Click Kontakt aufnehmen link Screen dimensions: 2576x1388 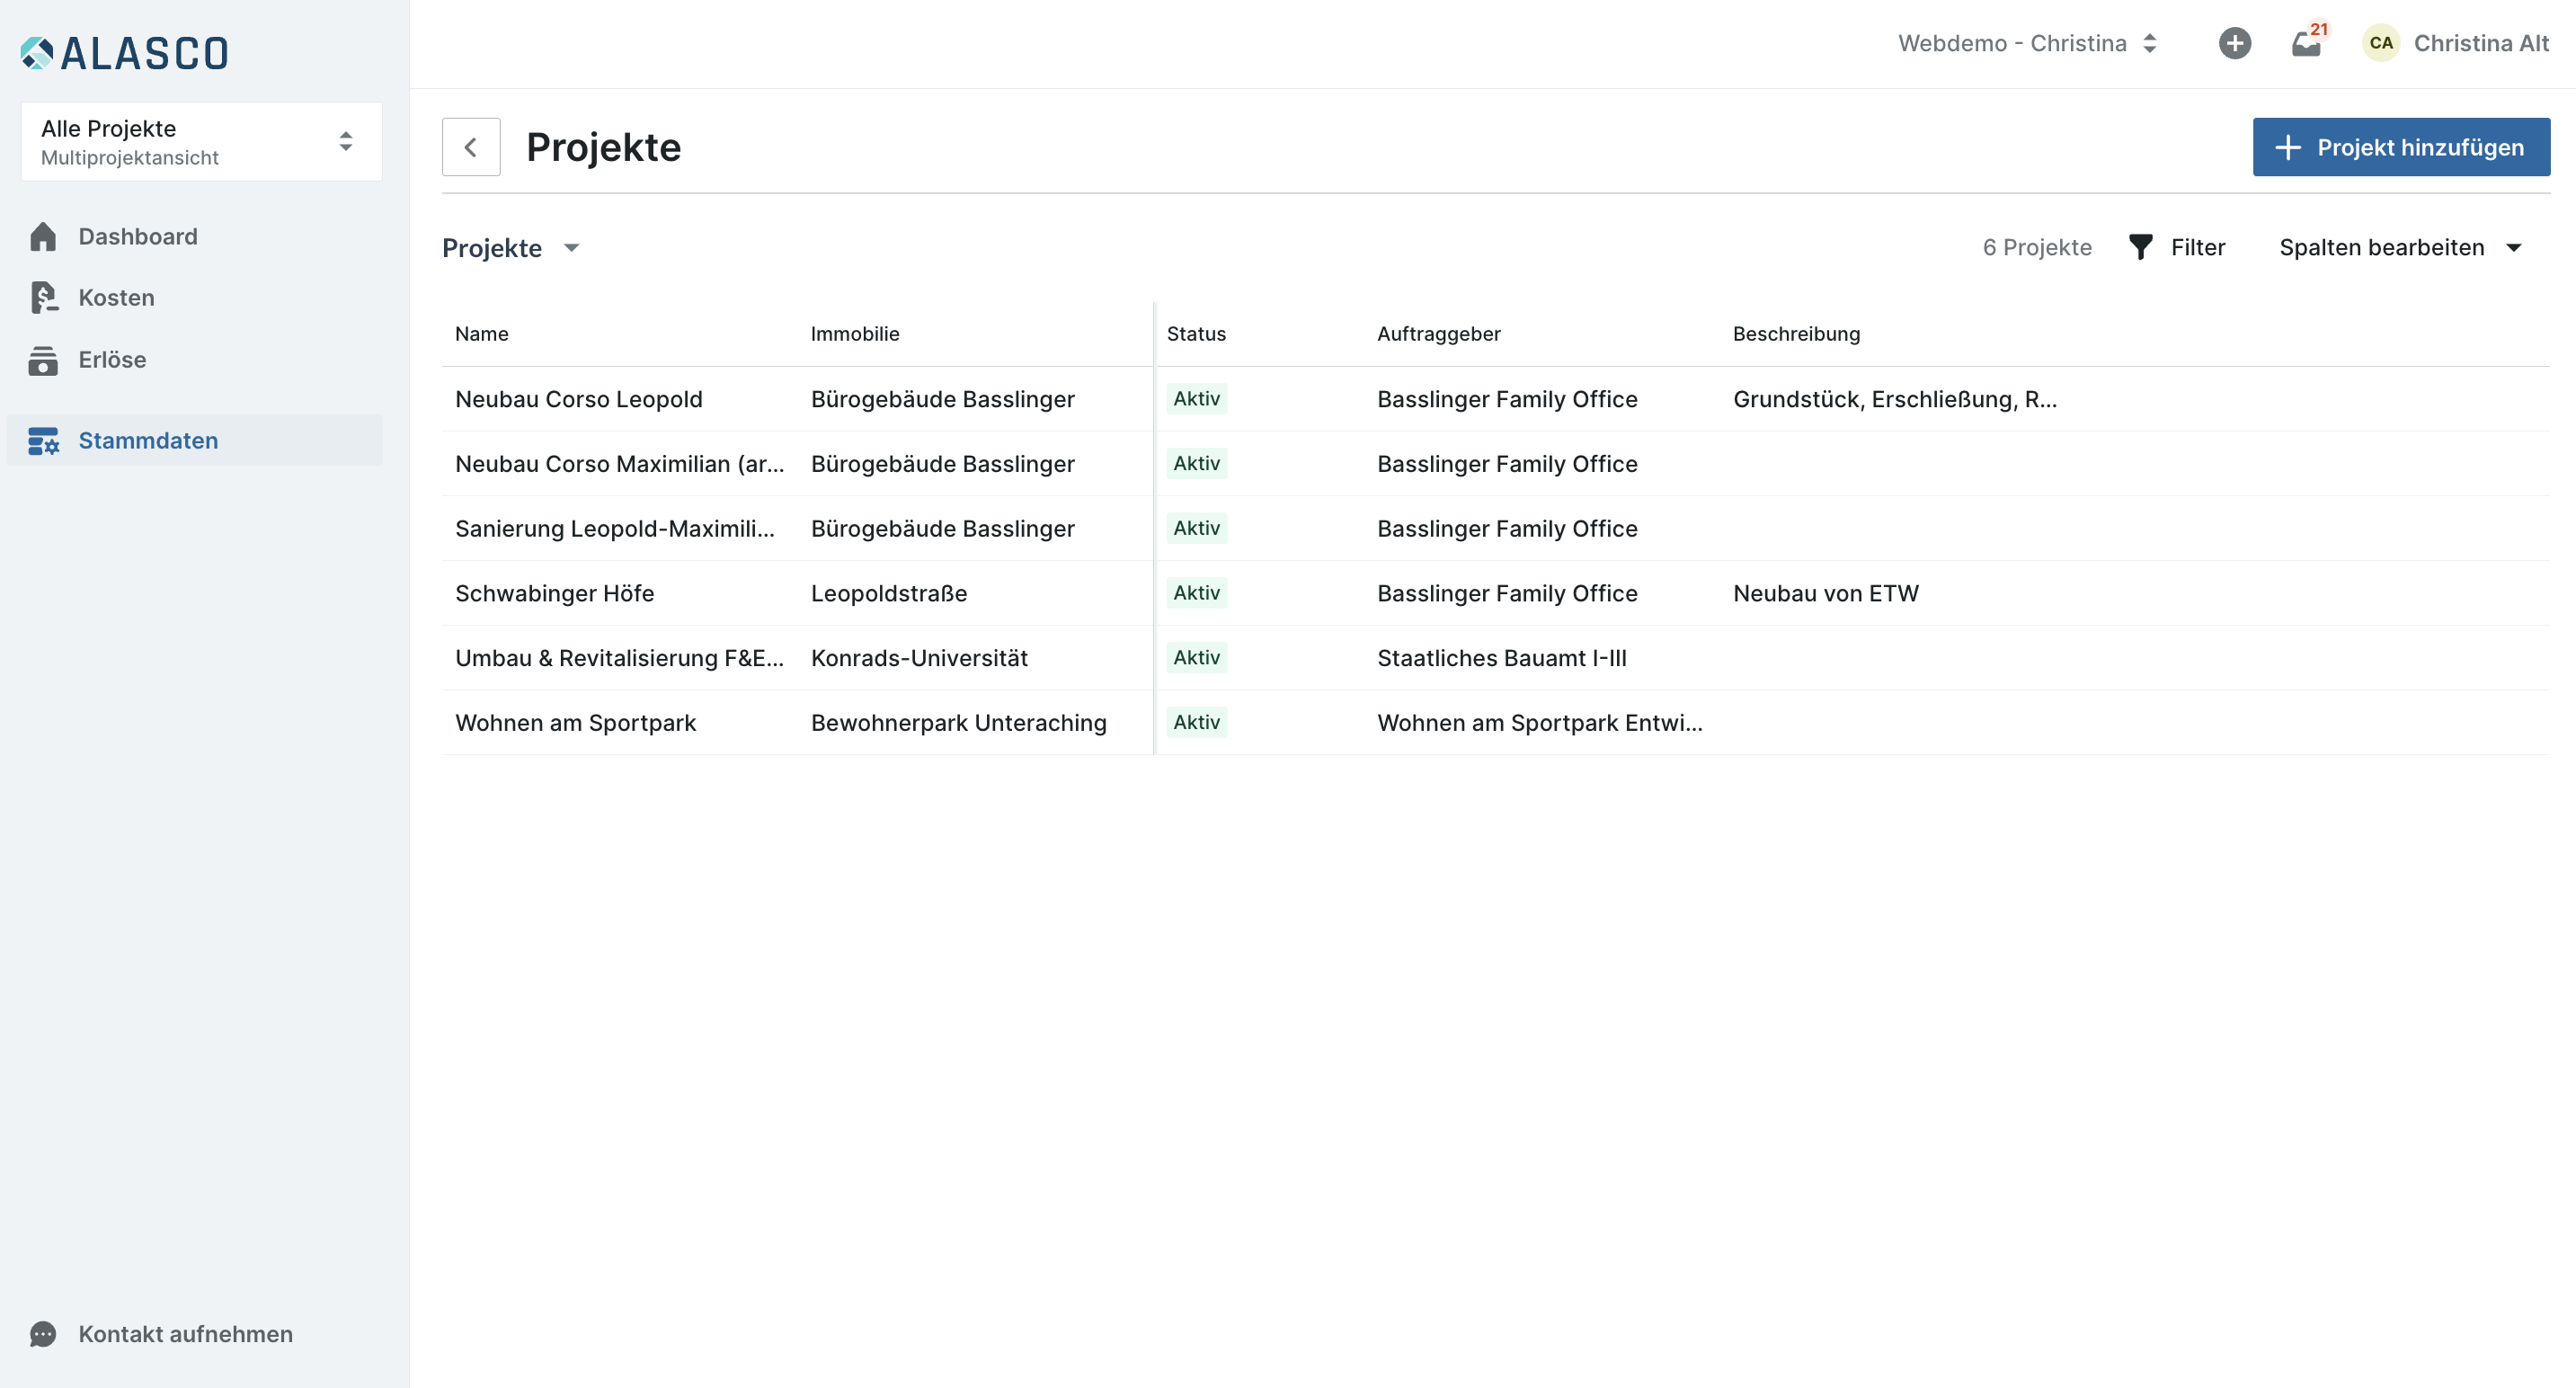click(185, 1334)
